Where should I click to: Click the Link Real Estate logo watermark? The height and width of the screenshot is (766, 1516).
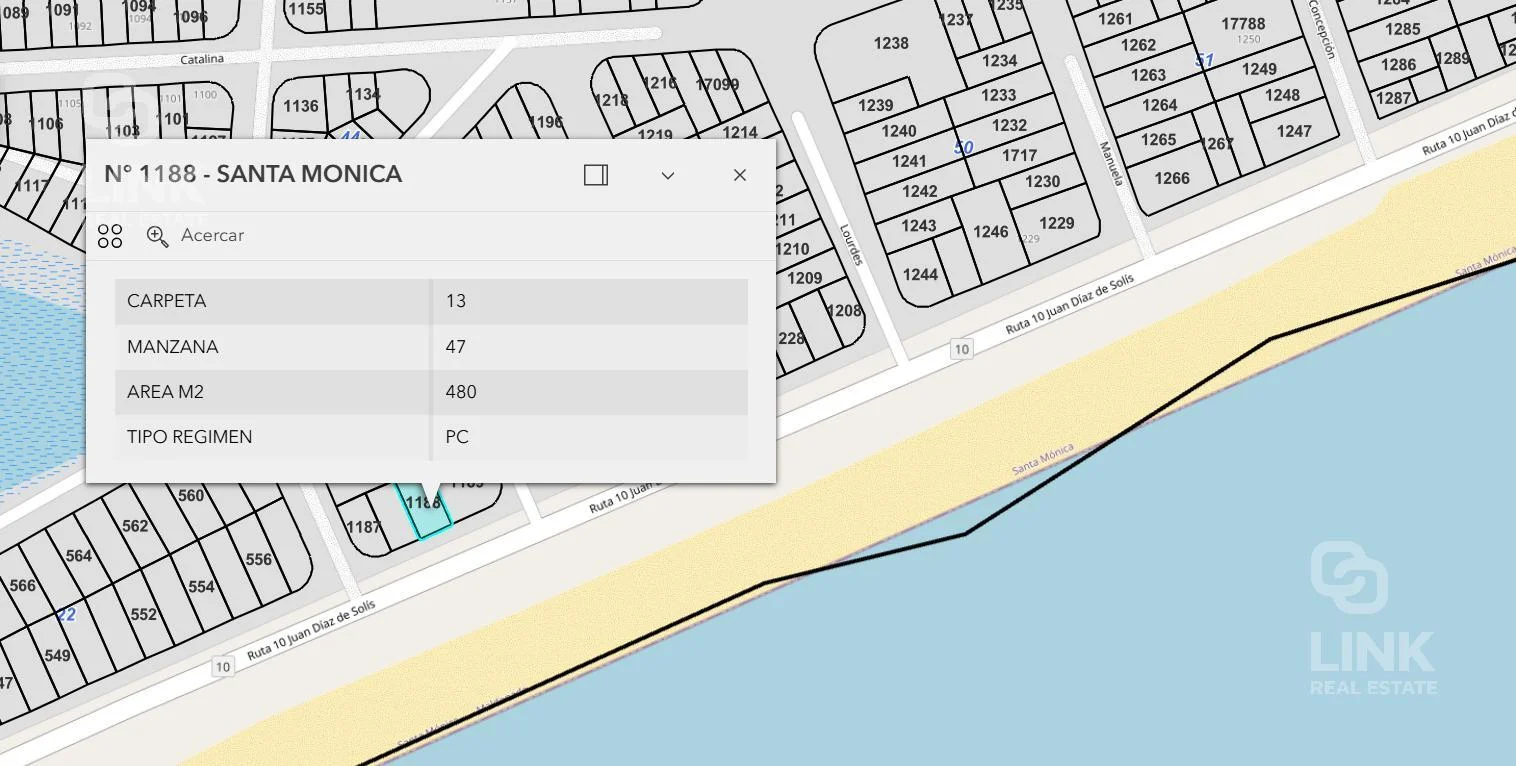(x=1372, y=620)
